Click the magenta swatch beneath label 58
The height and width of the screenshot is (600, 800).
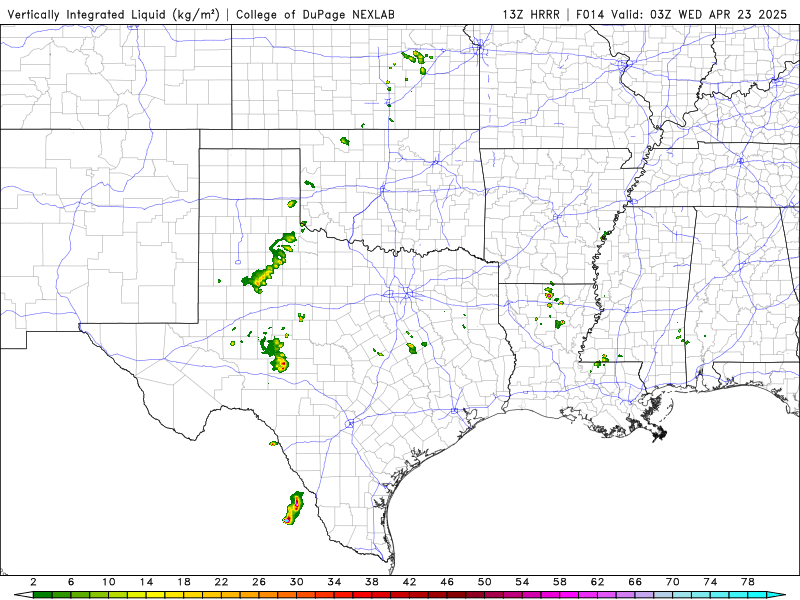[569, 595]
